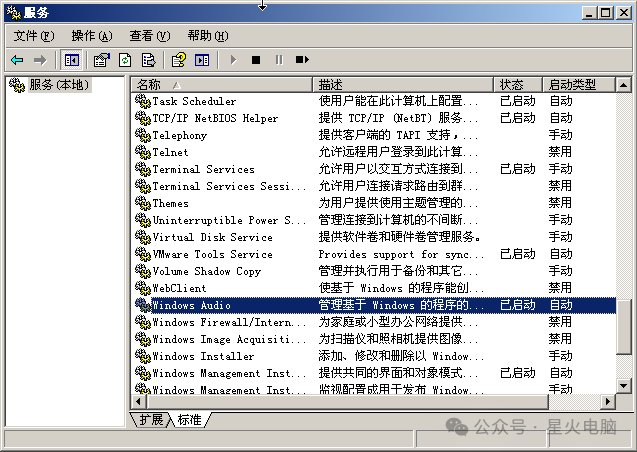Open the Help toolbar icon with question mark

[179, 60]
